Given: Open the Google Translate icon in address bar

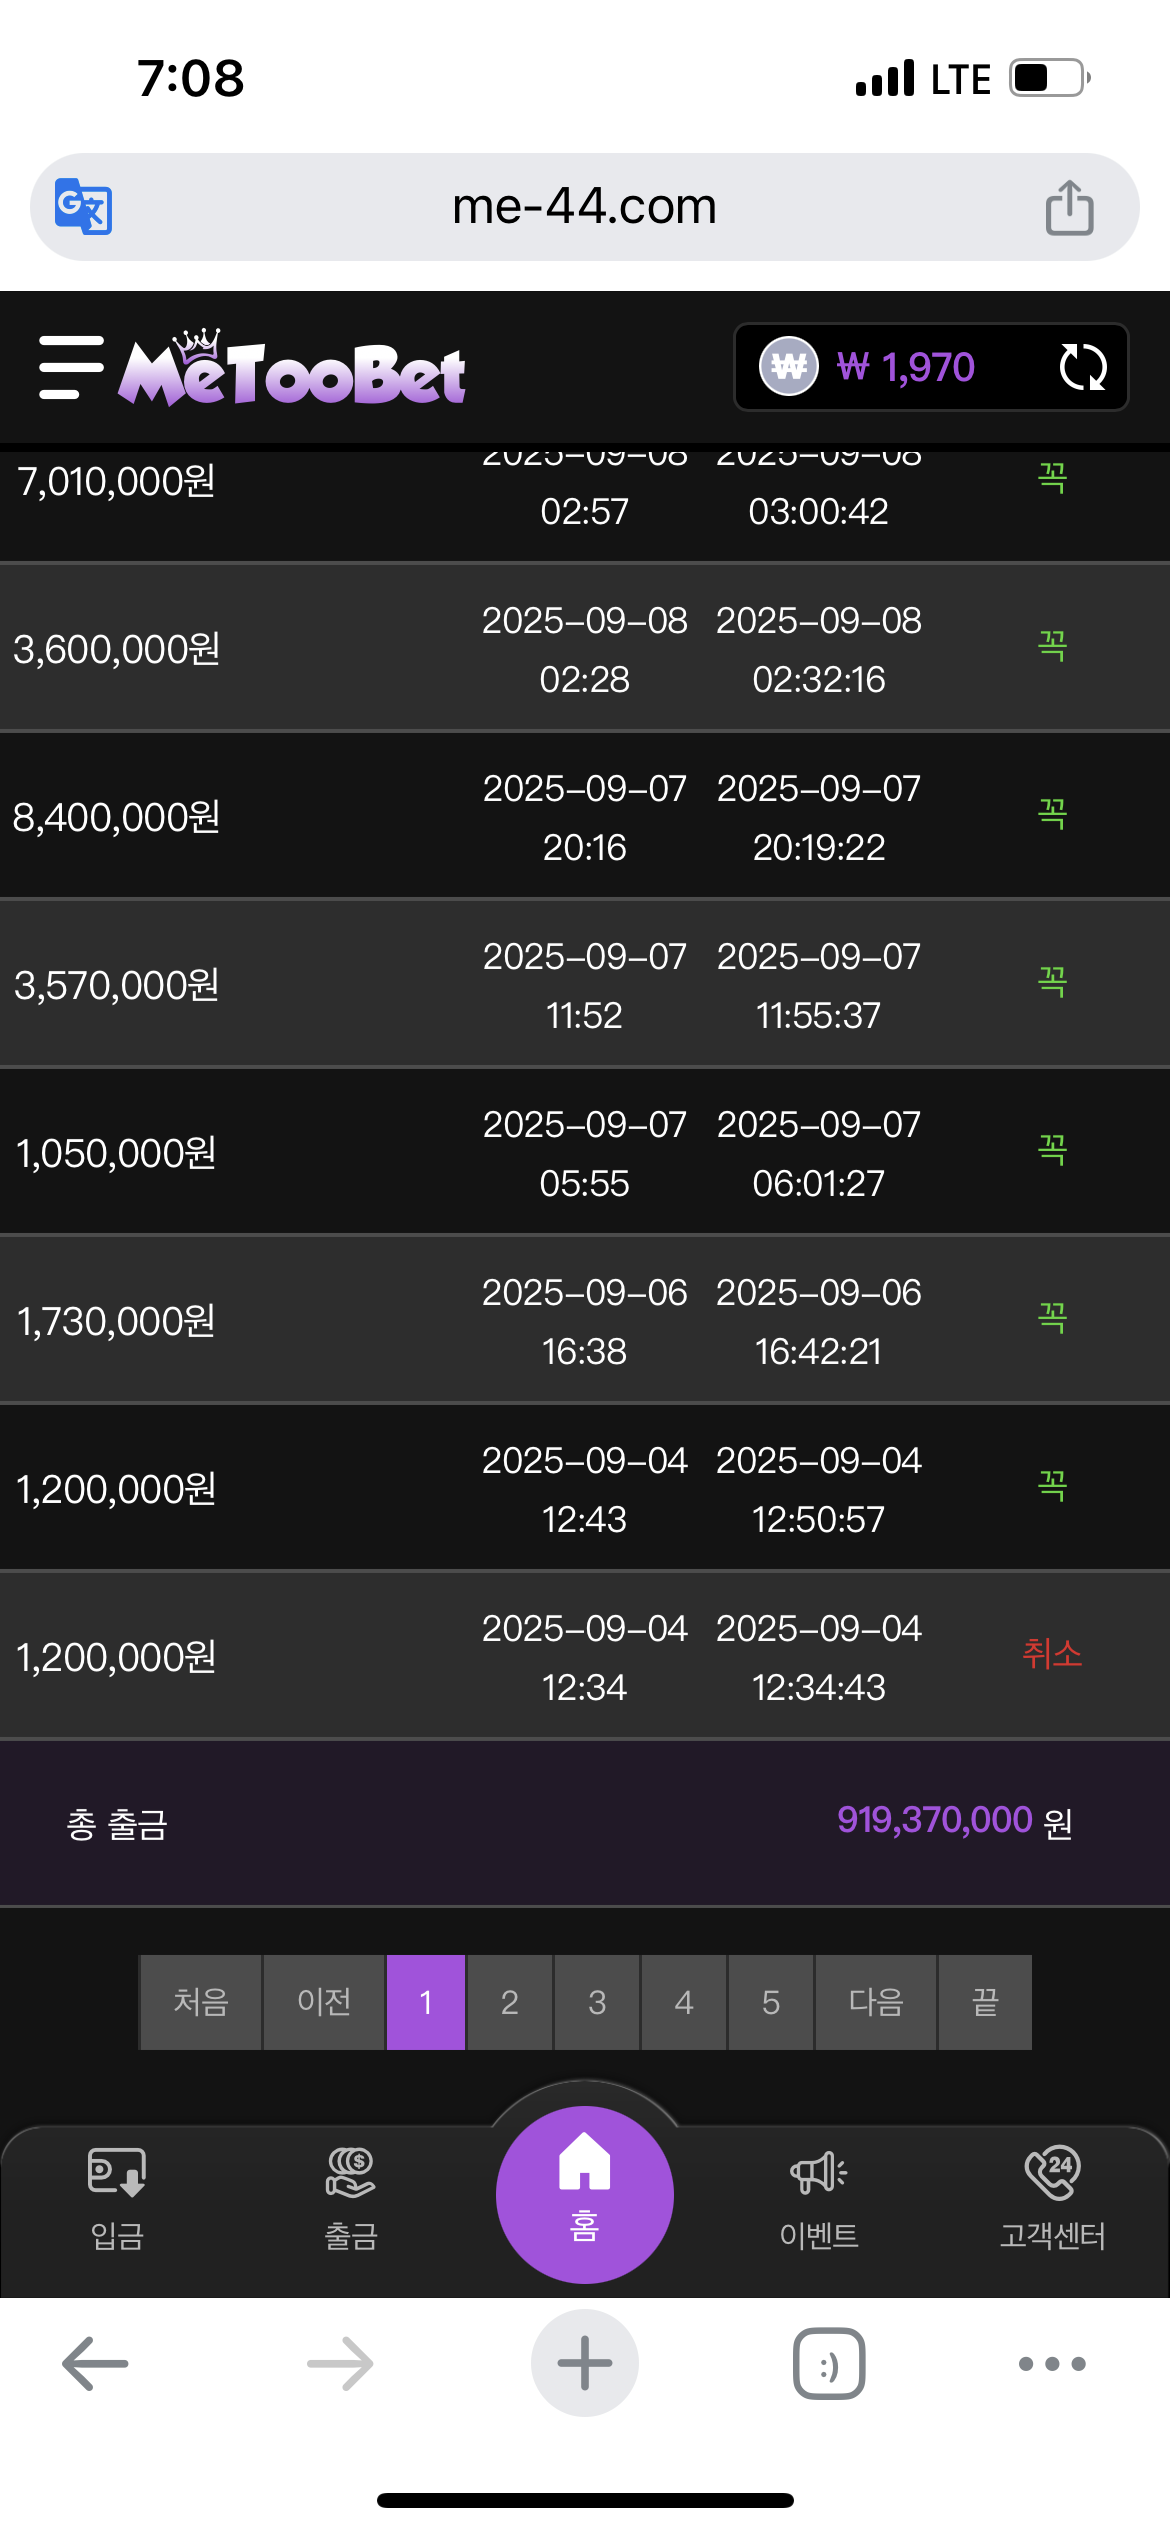Looking at the screenshot, I should [x=83, y=206].
